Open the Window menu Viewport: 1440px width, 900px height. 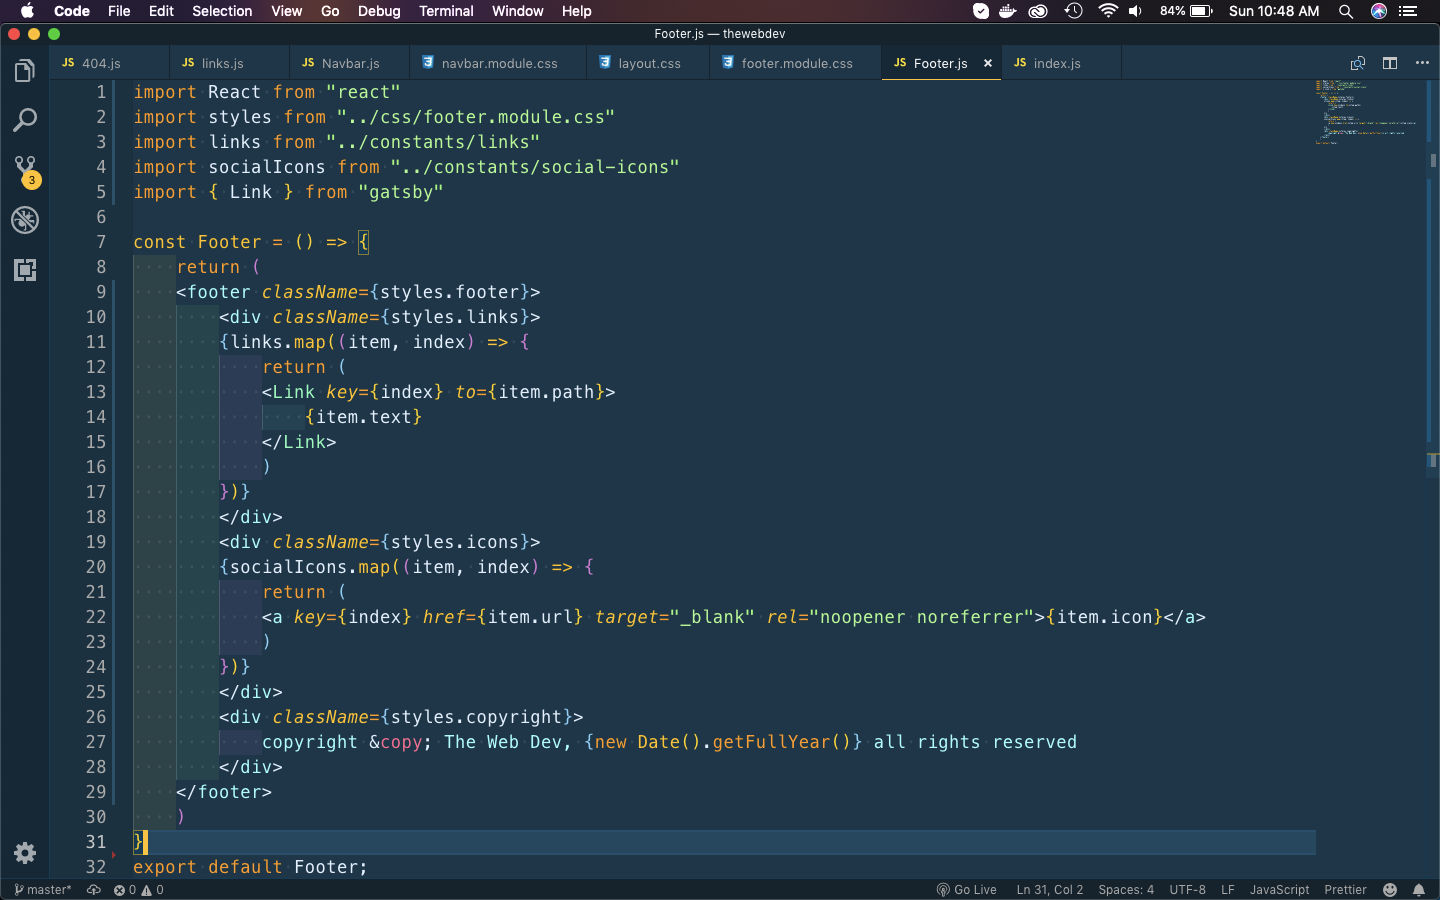point(517,11)
